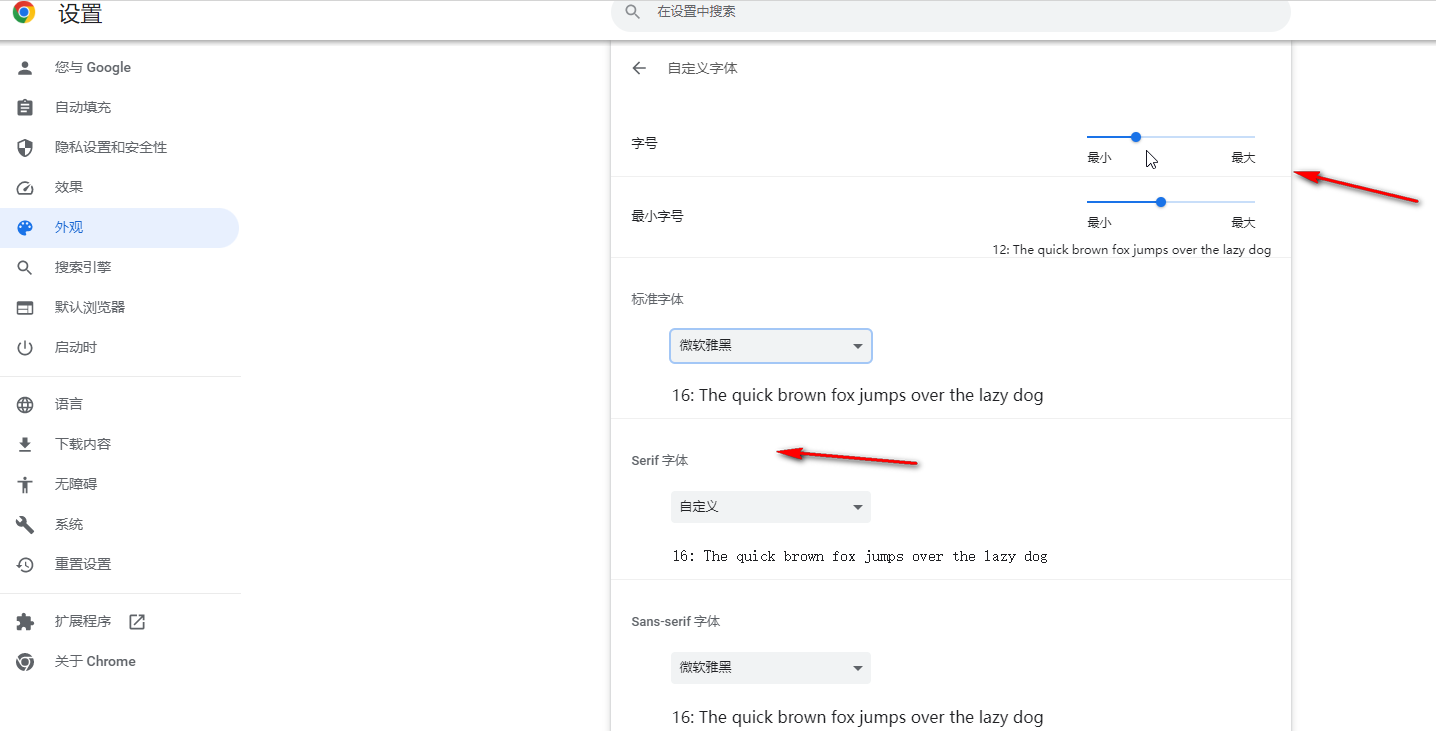Open the 效果 settings section
Viewport: 1436px width, 731px height.
pos(120,188)
